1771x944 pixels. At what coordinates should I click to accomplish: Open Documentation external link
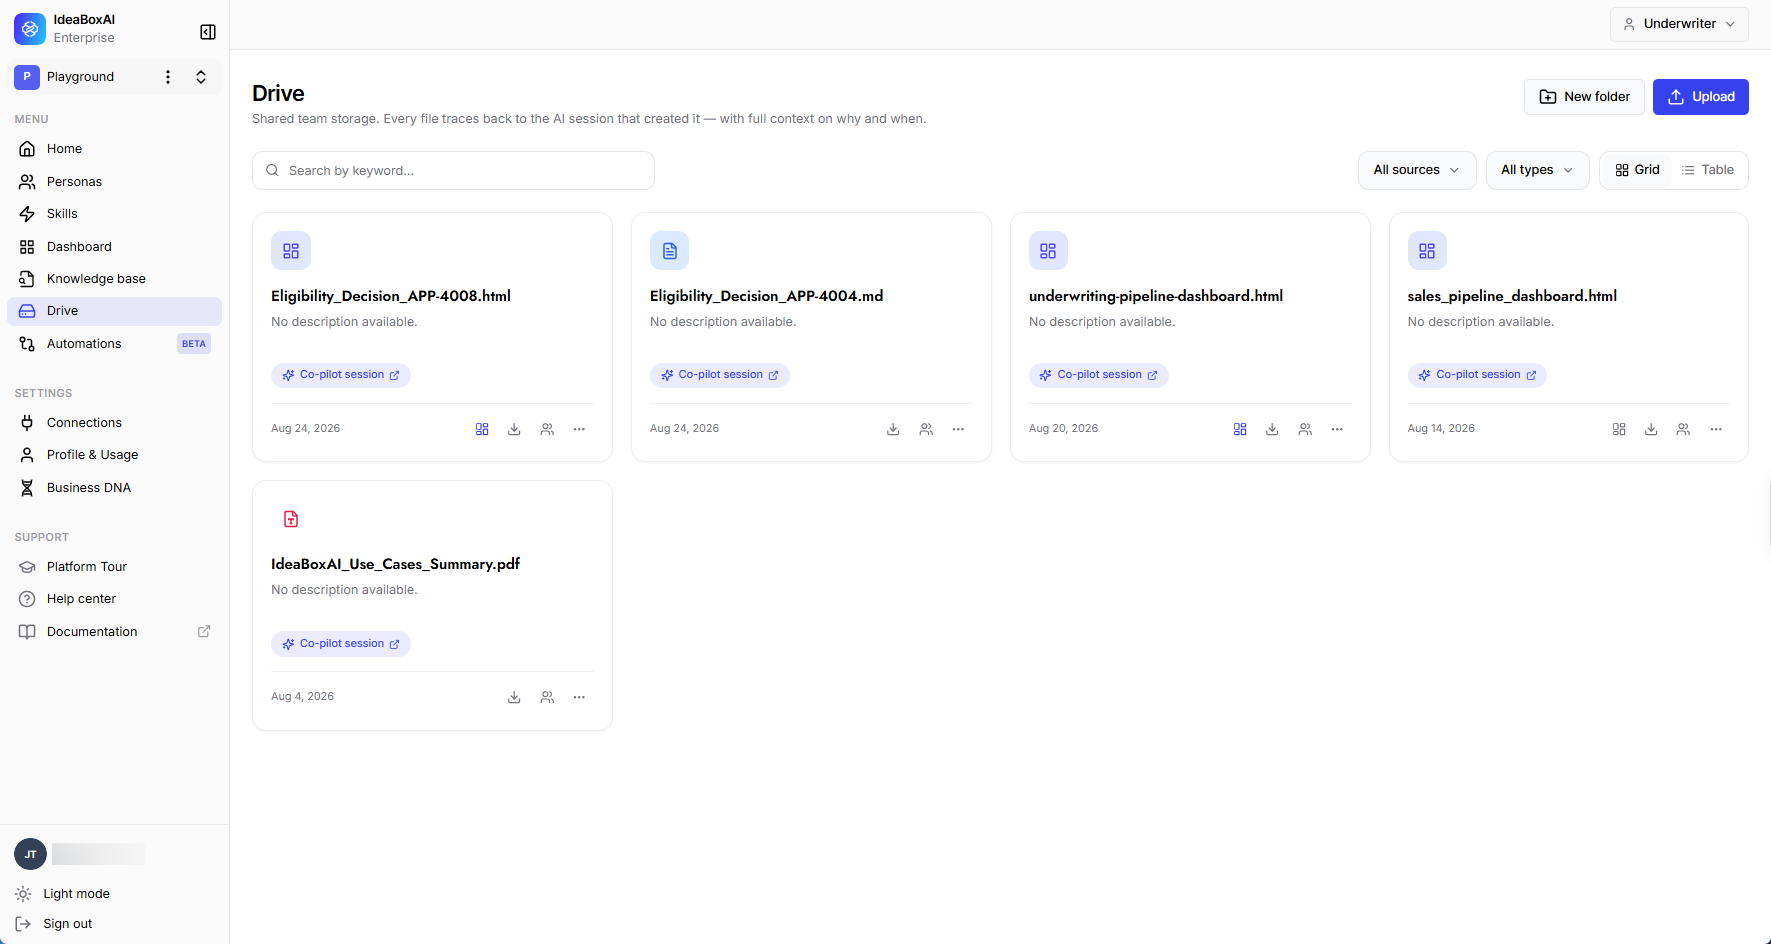(114, 632)
